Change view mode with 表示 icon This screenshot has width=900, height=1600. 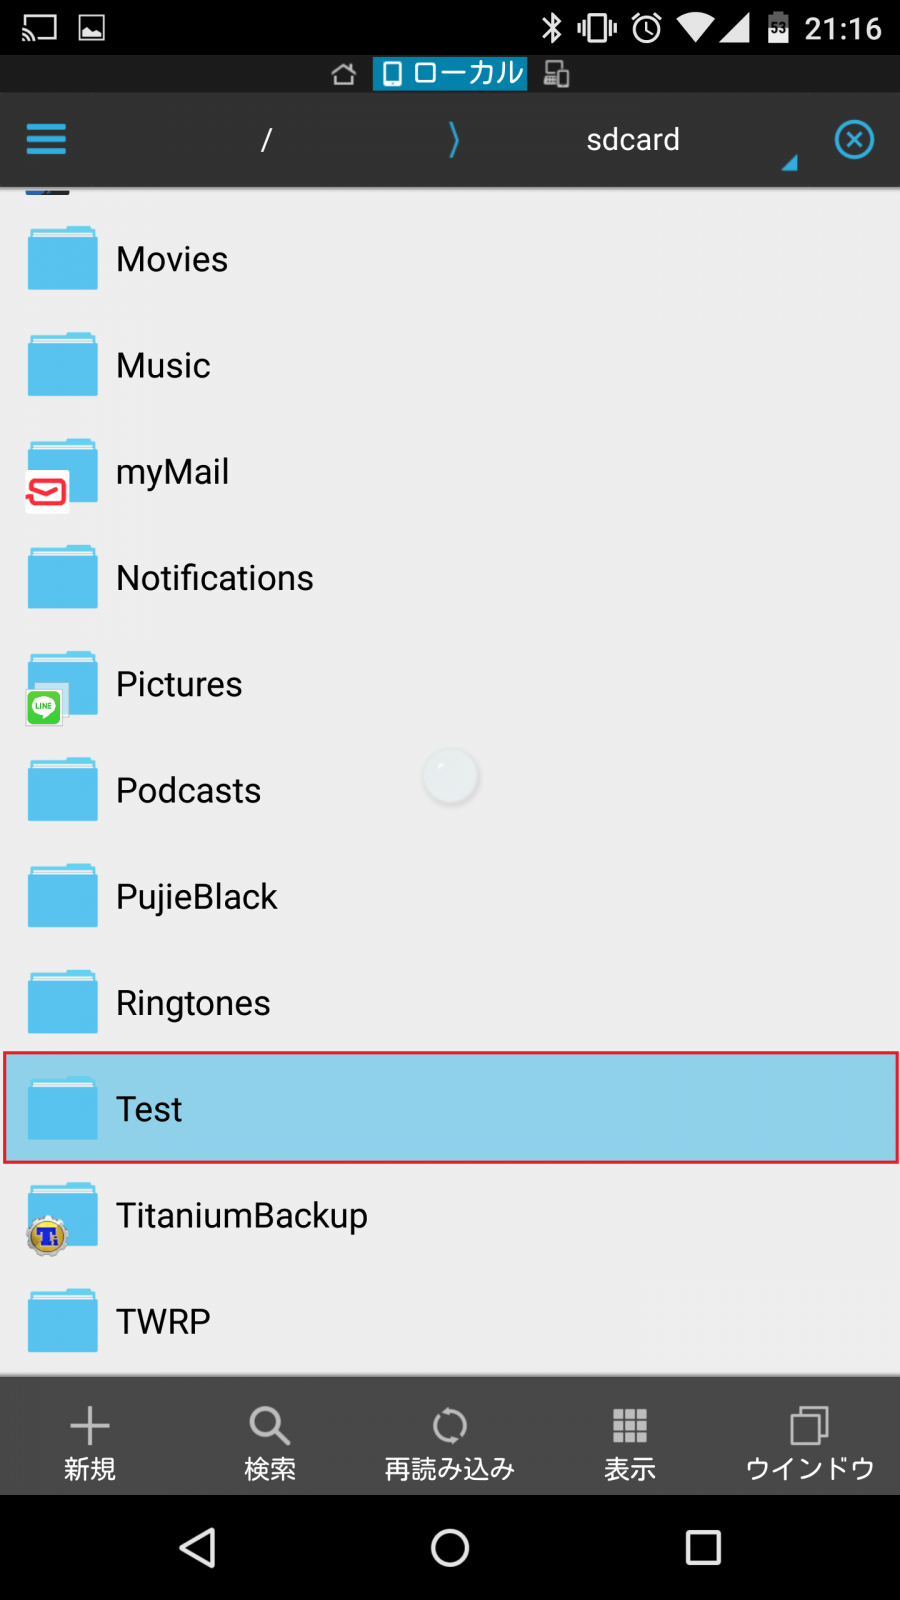click(629, 1440)
